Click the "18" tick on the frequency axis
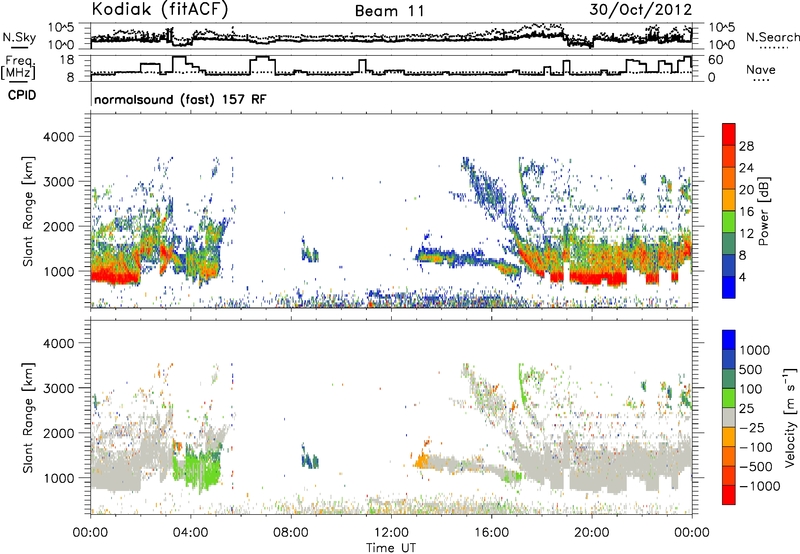The width and height of the screenshot is (800, 554). pyautogui.click(x=67, y=60)
